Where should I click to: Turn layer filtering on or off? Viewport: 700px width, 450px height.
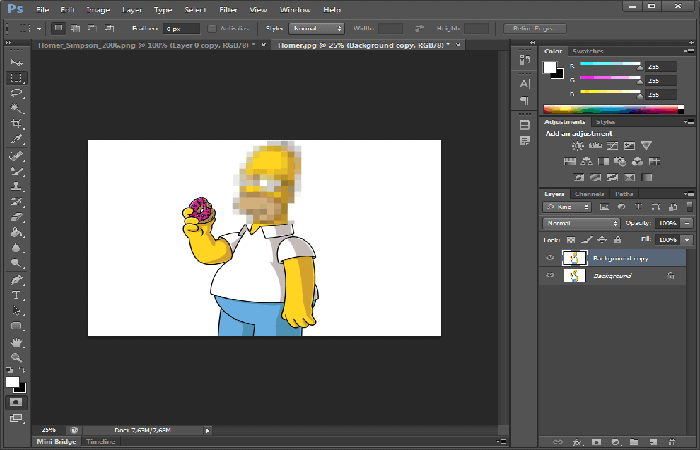pos(689,207)
